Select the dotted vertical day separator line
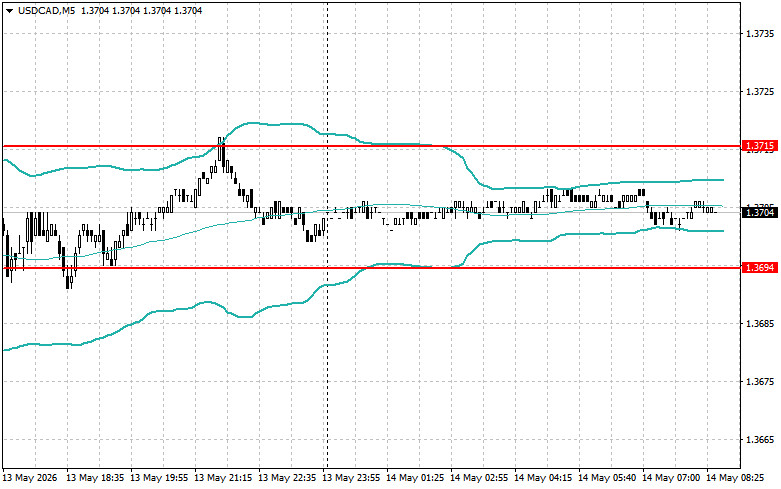781x489 pixels. point(327,234)
